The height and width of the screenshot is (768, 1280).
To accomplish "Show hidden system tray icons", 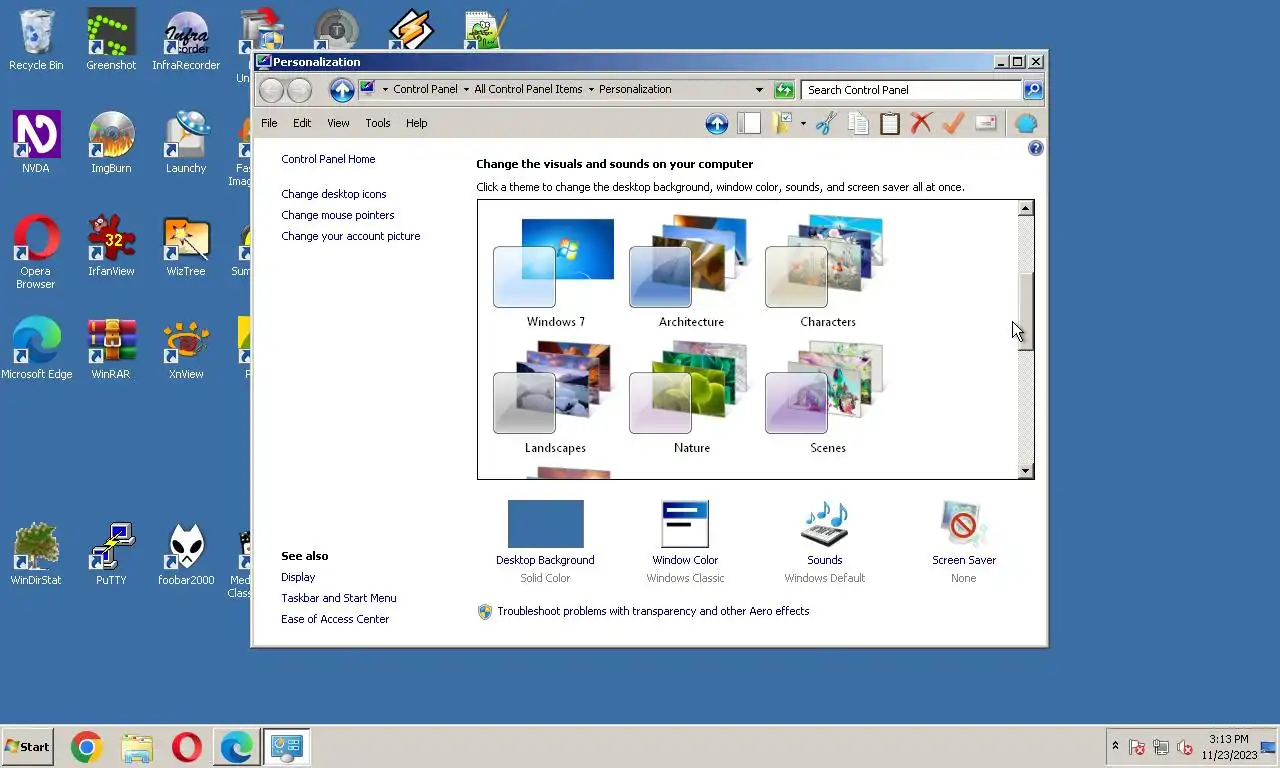I will pyautogui.click(x=1115, y=746).
